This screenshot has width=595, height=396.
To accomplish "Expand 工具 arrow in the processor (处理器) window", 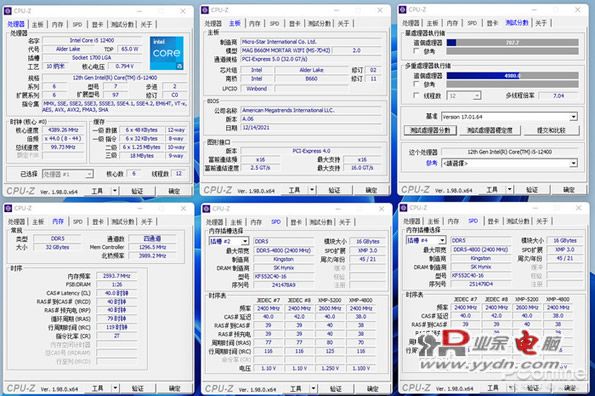I will [115, 191].
